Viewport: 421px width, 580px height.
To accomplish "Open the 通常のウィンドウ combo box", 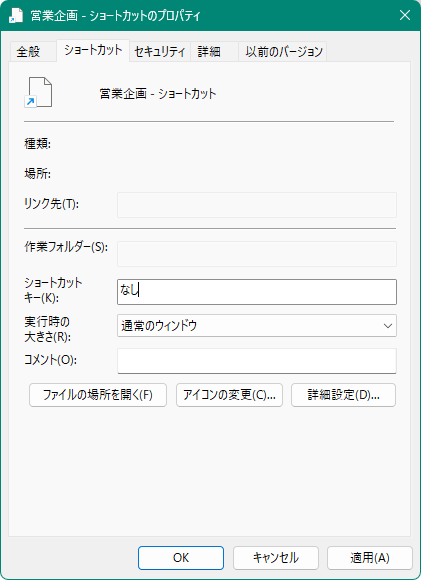I will tap(257, 326).
